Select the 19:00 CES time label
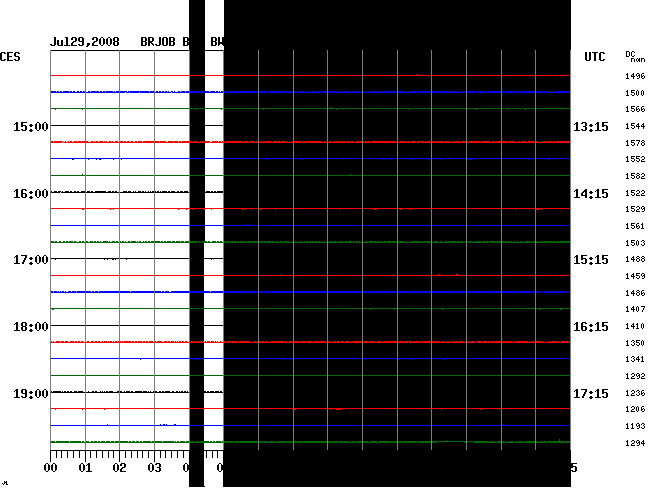 point(30,393)
